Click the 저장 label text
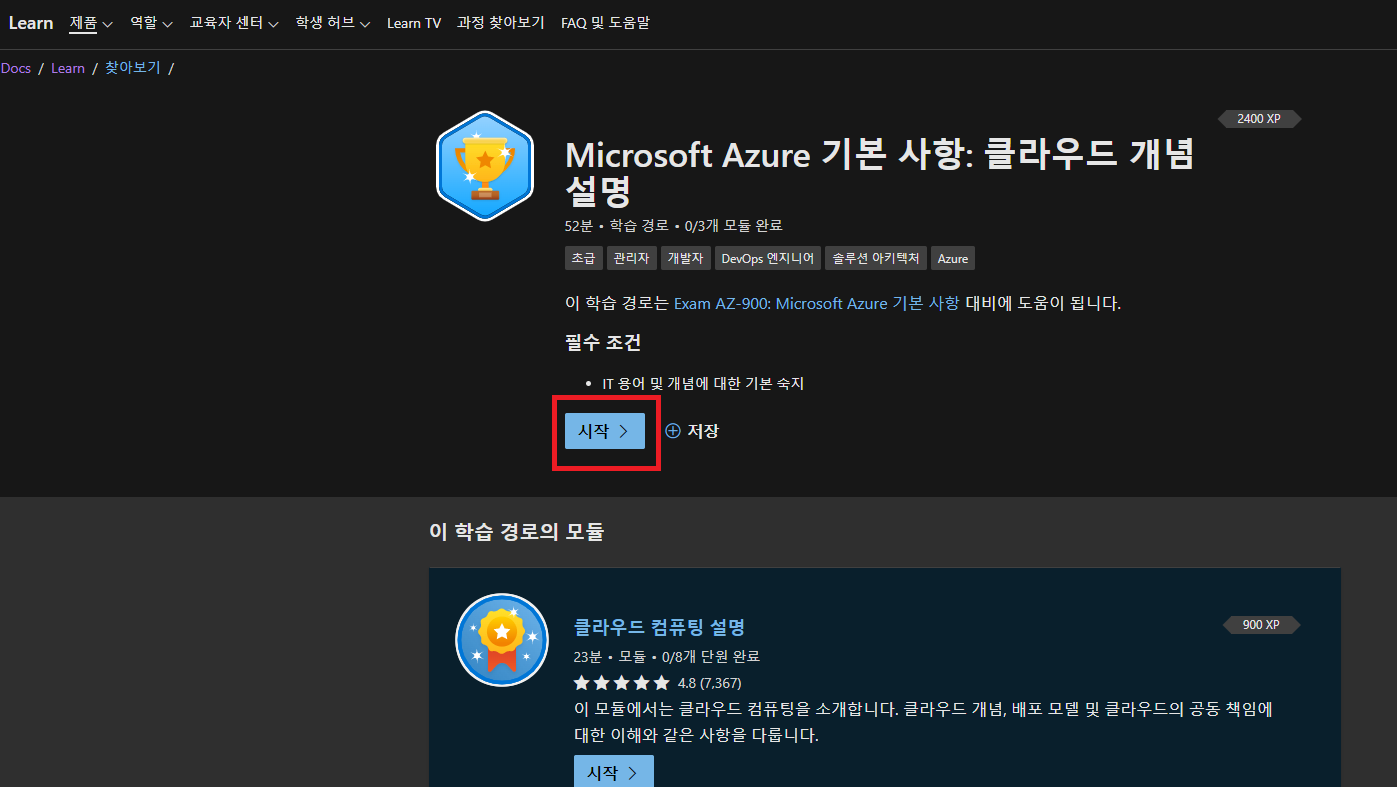The image size is (1397, 787). pyautogui.click(x=703, y=431)
